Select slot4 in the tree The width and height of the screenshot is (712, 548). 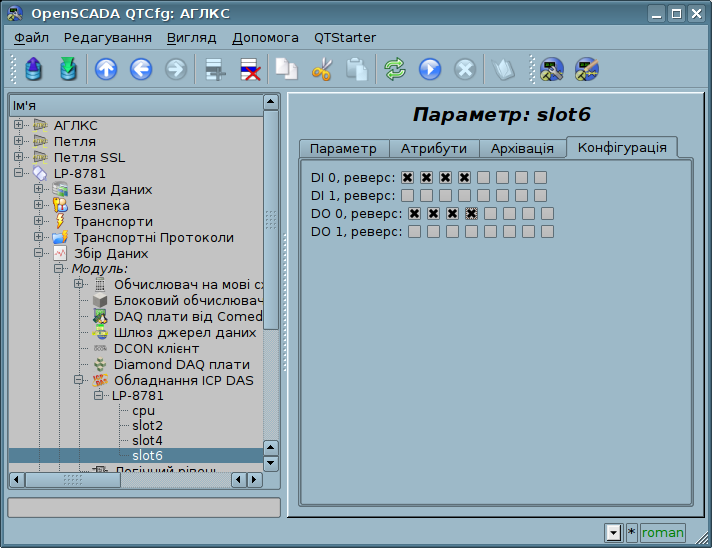(147, 440)
